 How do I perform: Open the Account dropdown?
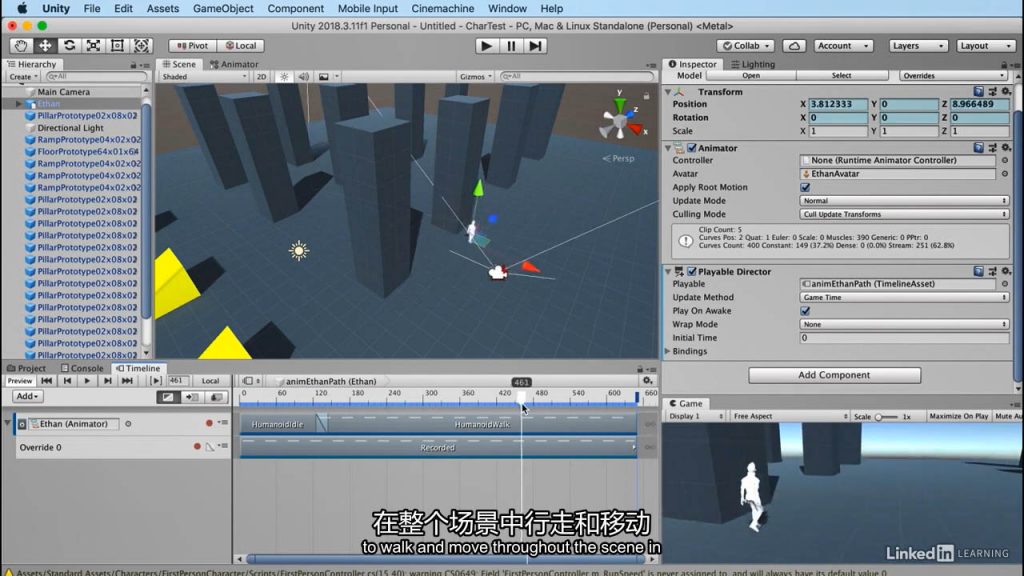coord(843,46)
